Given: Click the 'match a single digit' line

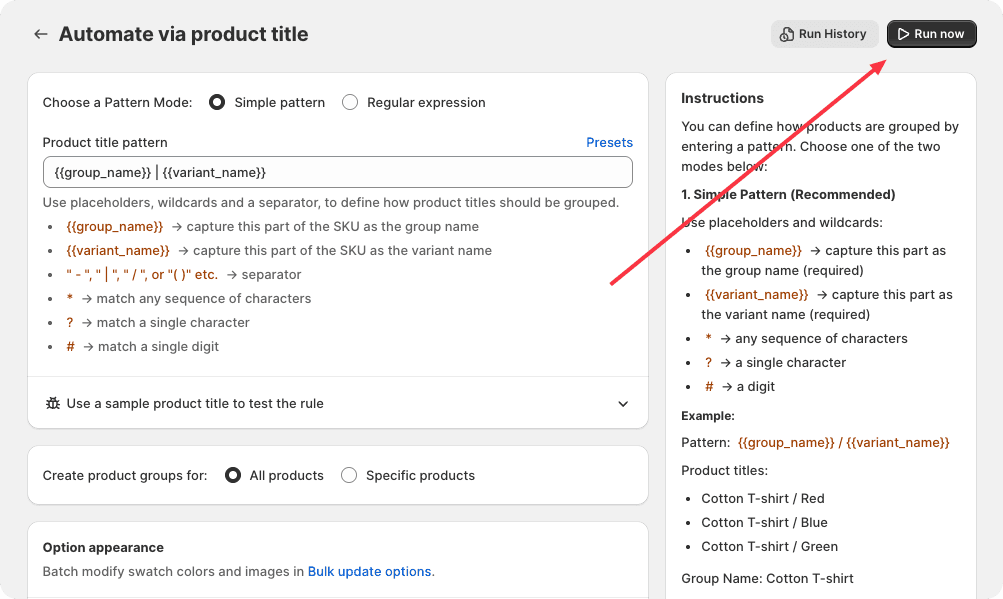Looking at the screenshot, I should tap(143, 346).
